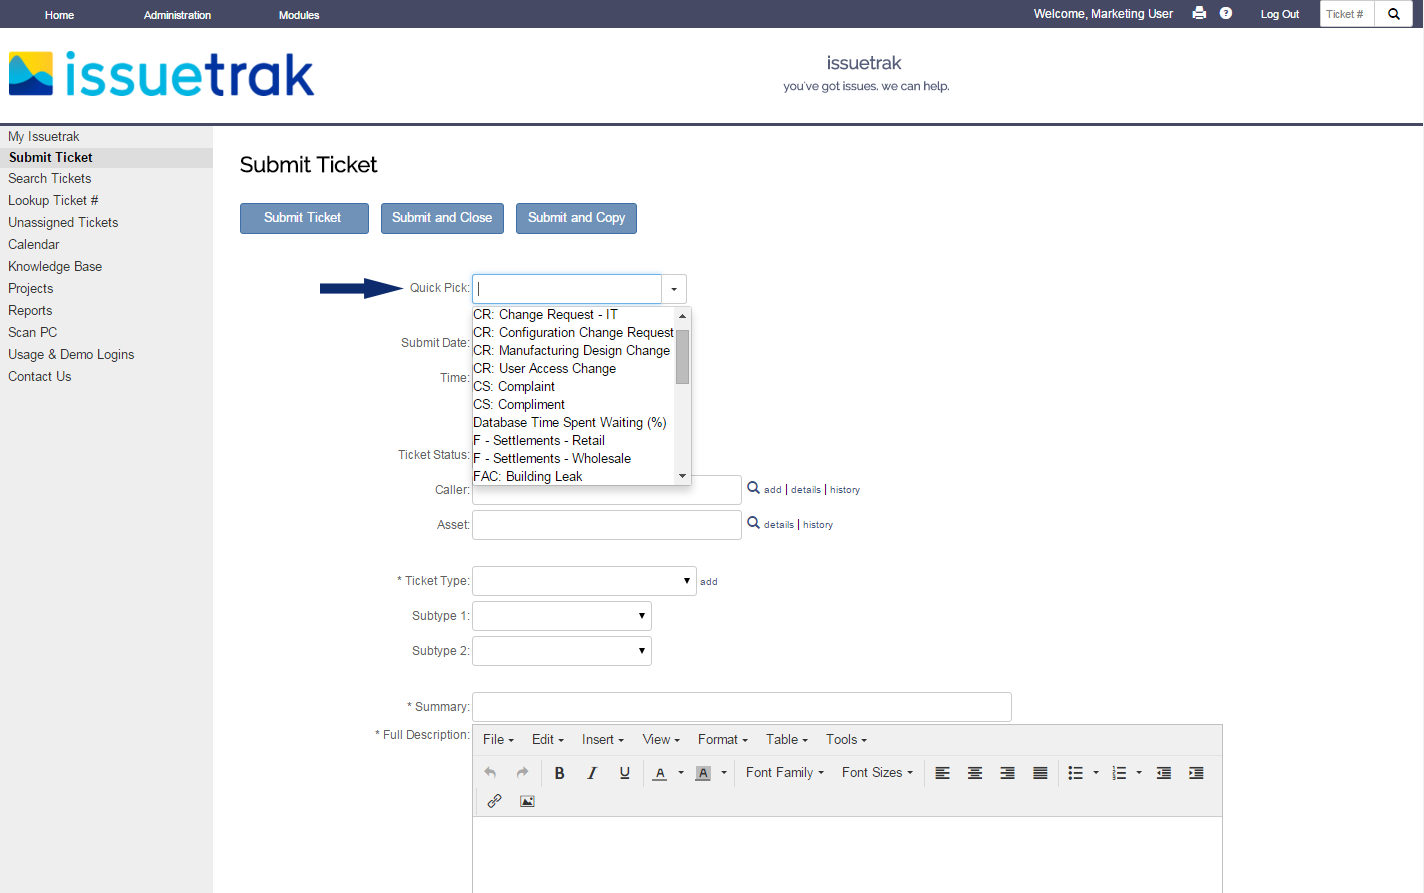This screenshot has width=1424, height=893.
Task: Open the Modules menu in the top bar
Action: click(298, 13)
